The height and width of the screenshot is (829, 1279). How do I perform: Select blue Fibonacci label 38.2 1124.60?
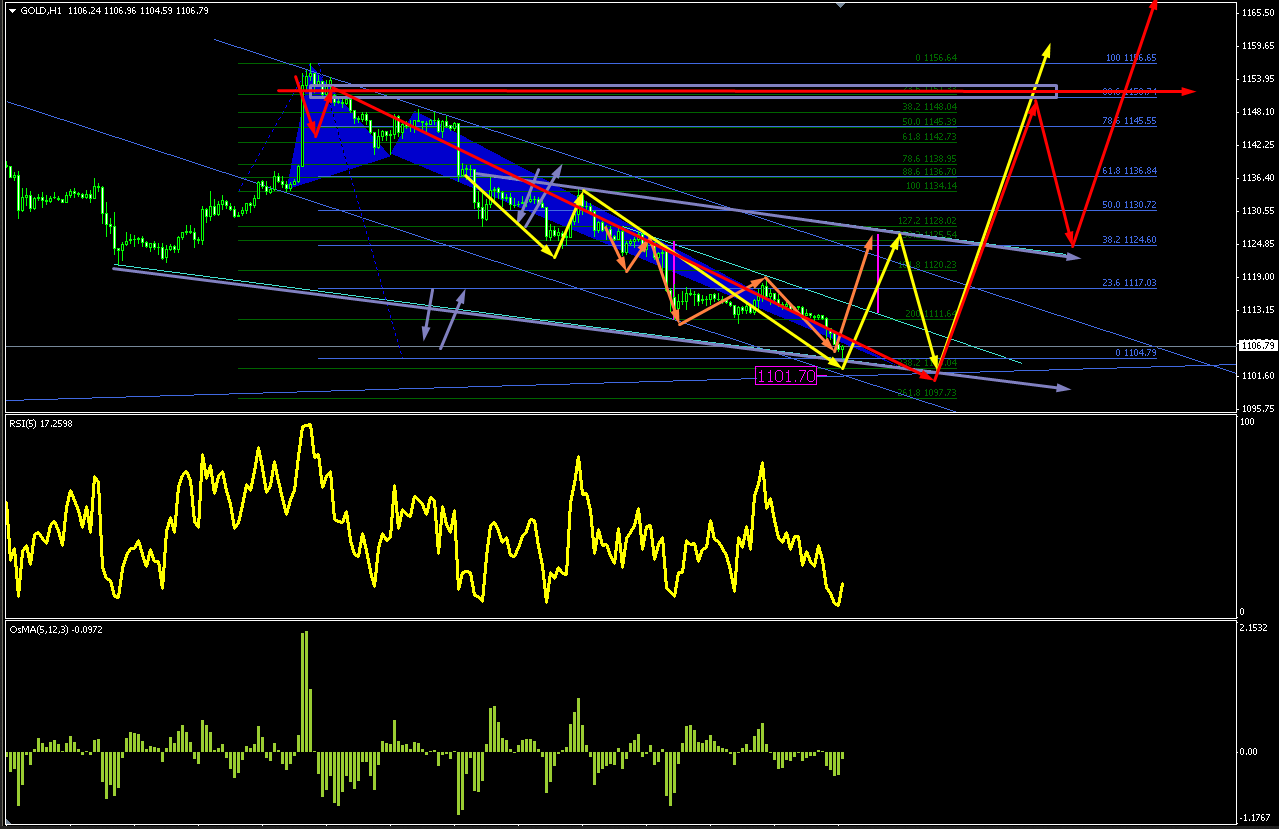pyautogui.click(x=1128, y=240)
